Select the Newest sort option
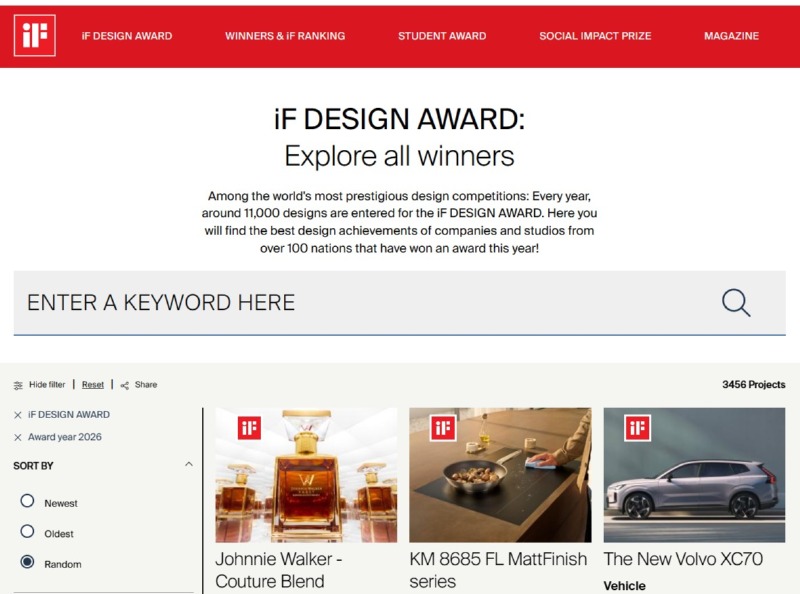This screenshot has width=800, height=594. coord(28,502)
